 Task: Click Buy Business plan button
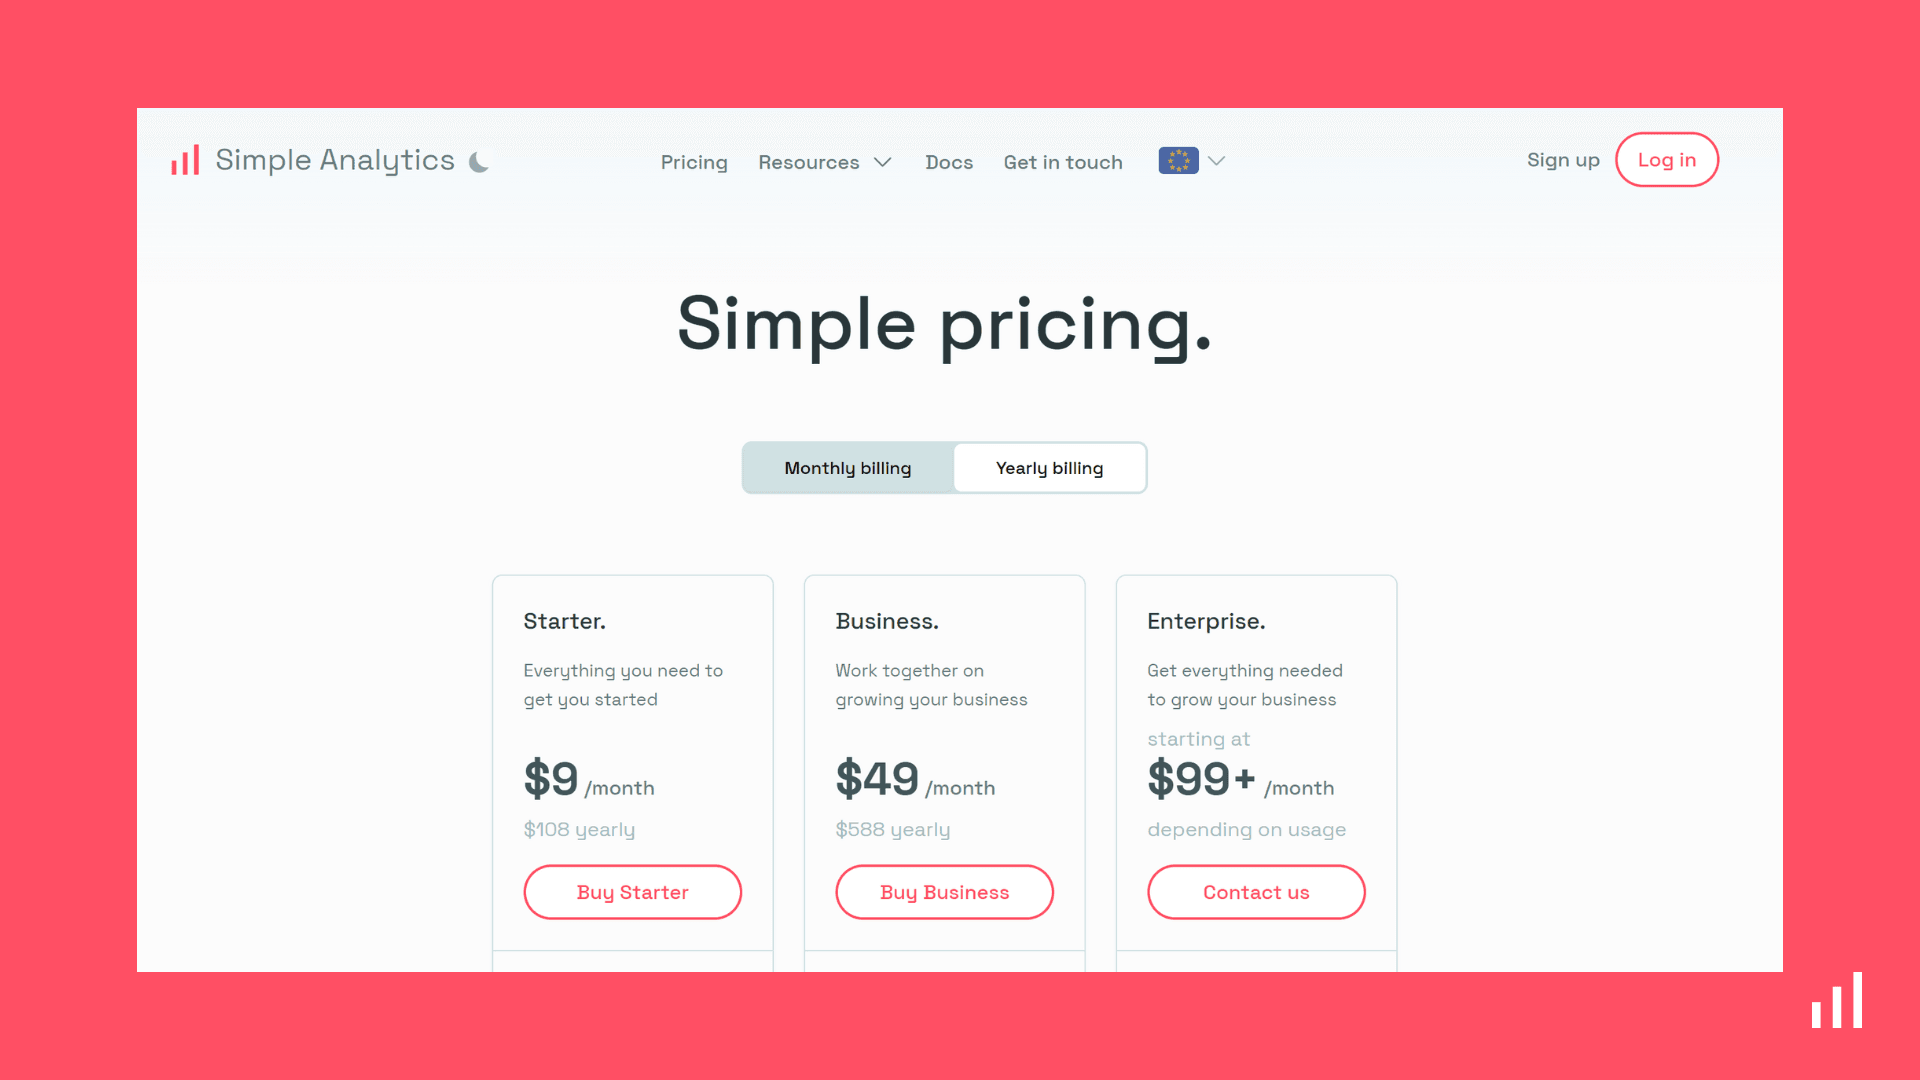click(944, 891)
